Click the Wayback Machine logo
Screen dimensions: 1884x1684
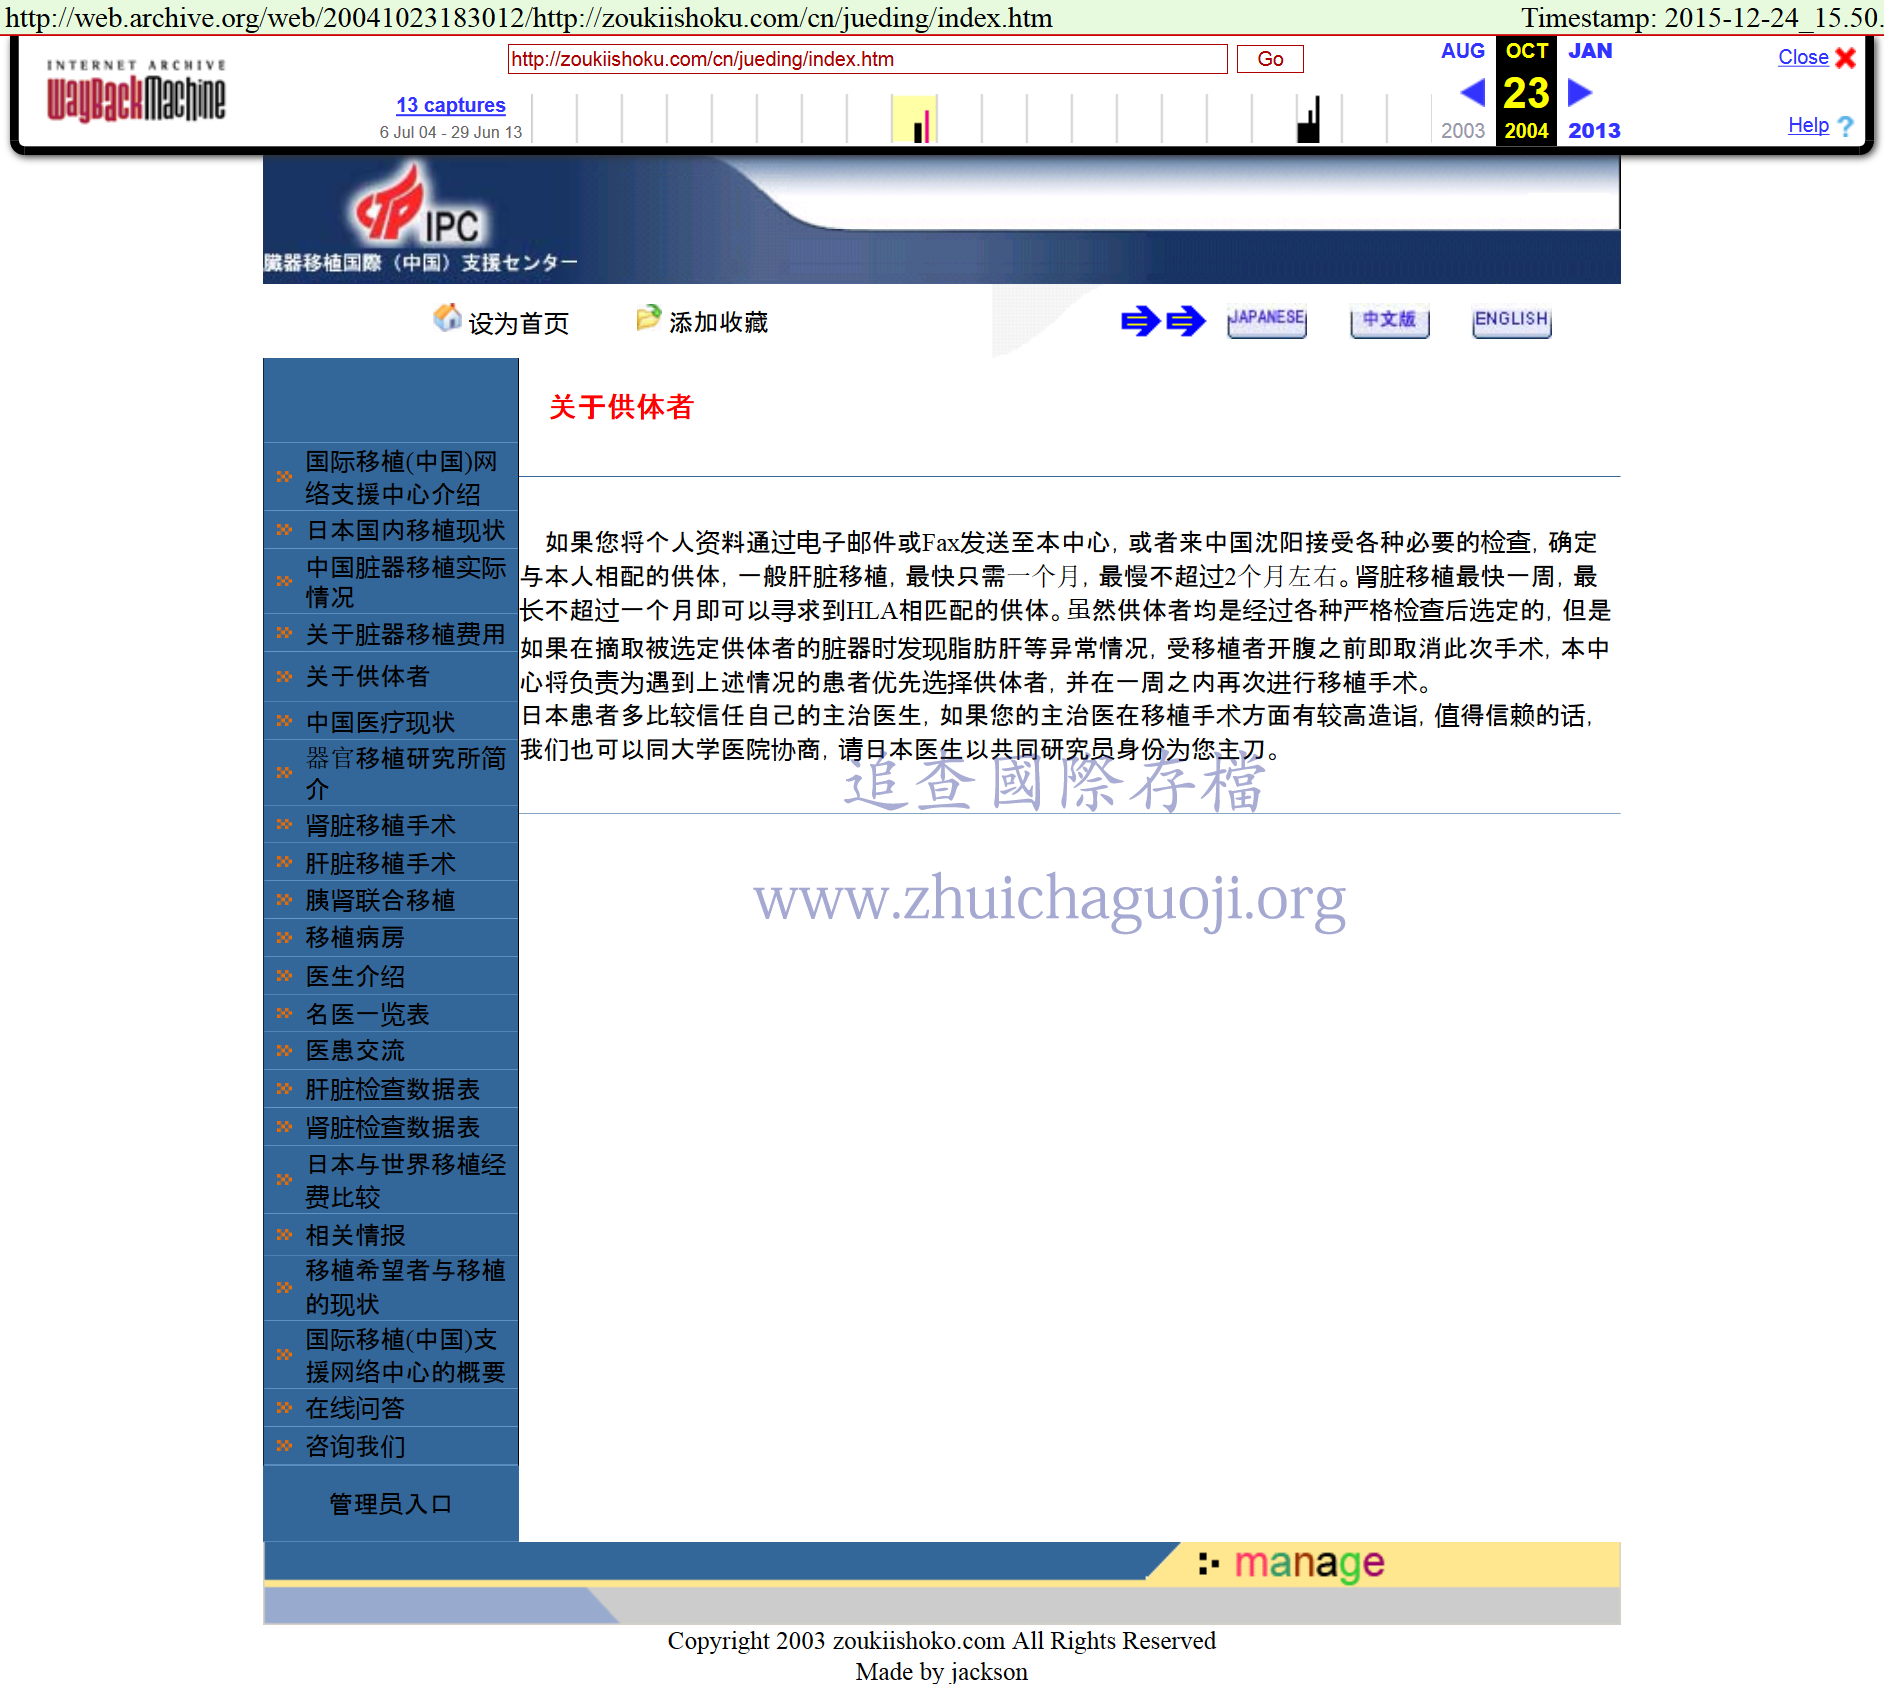click(x=136, y=92)
